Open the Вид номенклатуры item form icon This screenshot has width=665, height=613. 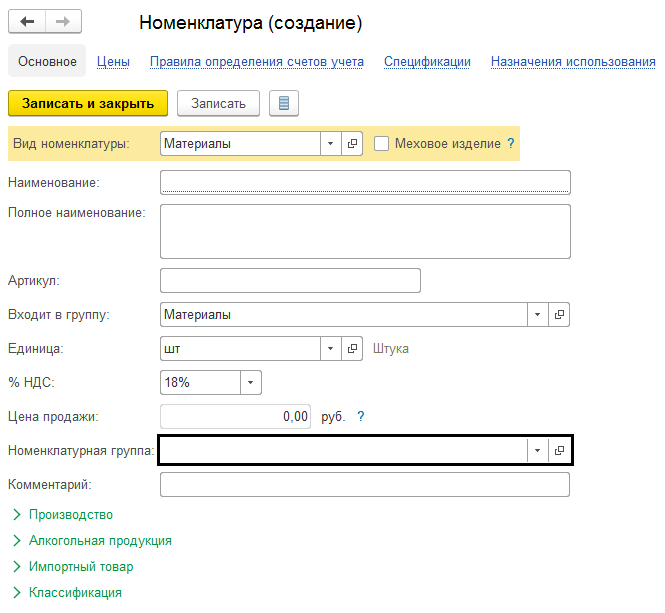pyautogui.click(x=352, y=144)
